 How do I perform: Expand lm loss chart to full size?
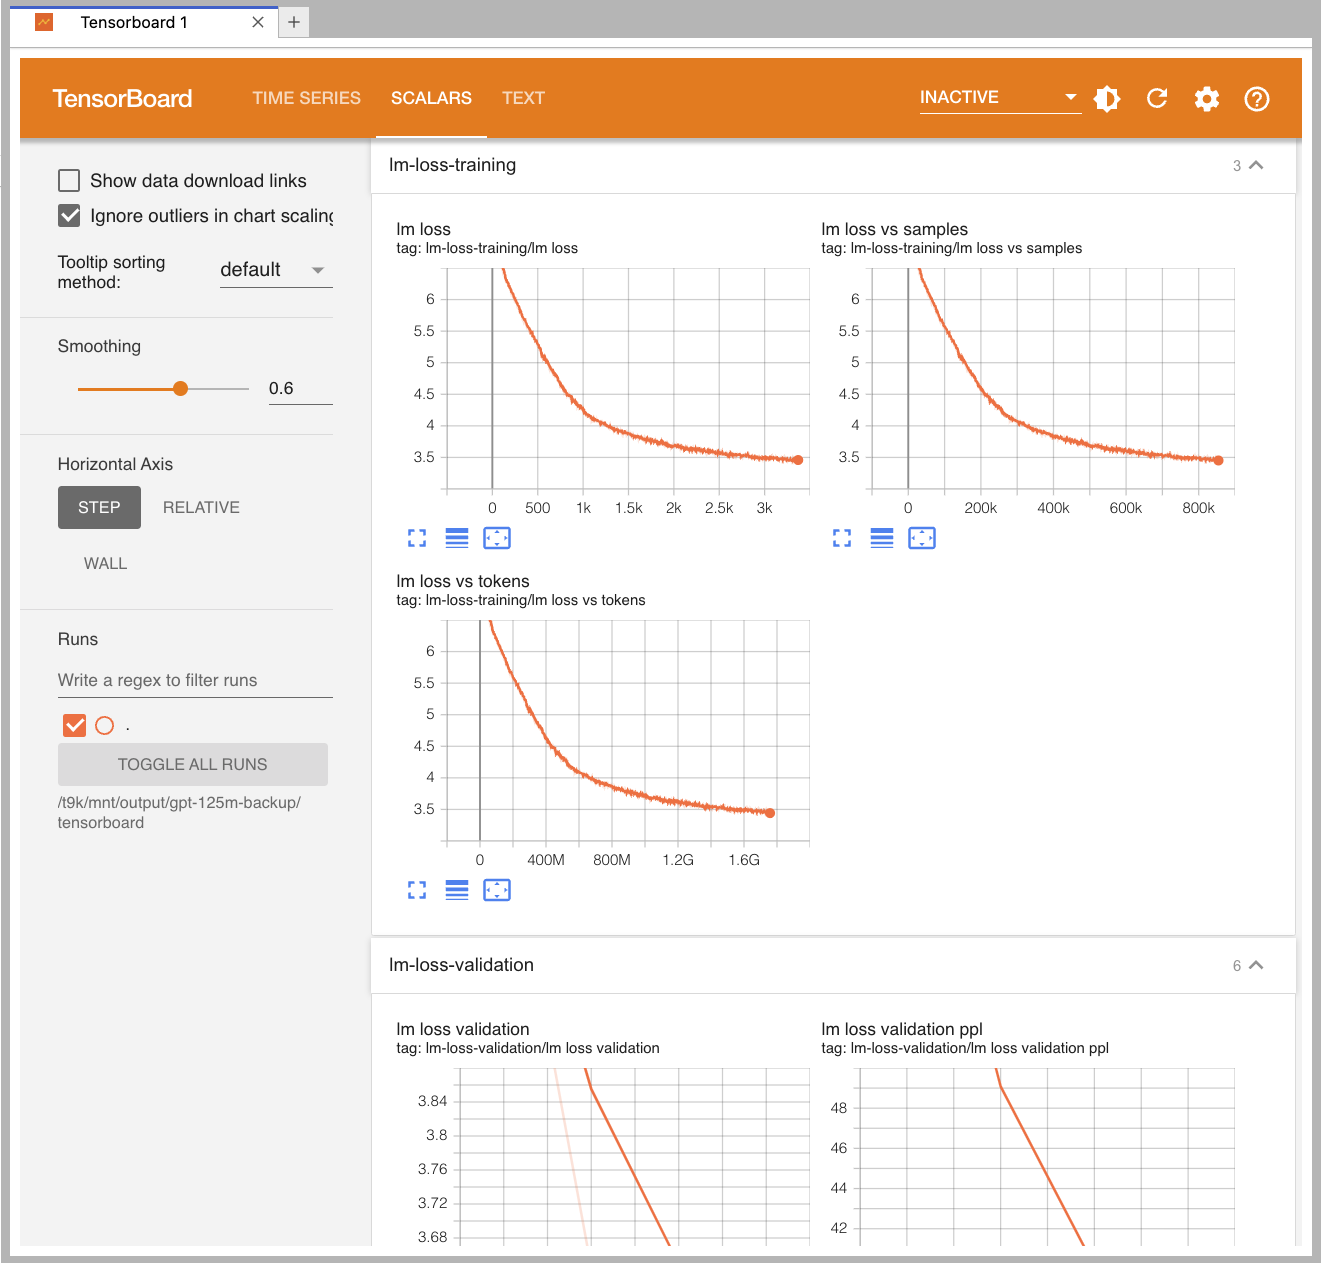(x=417, y=538)
